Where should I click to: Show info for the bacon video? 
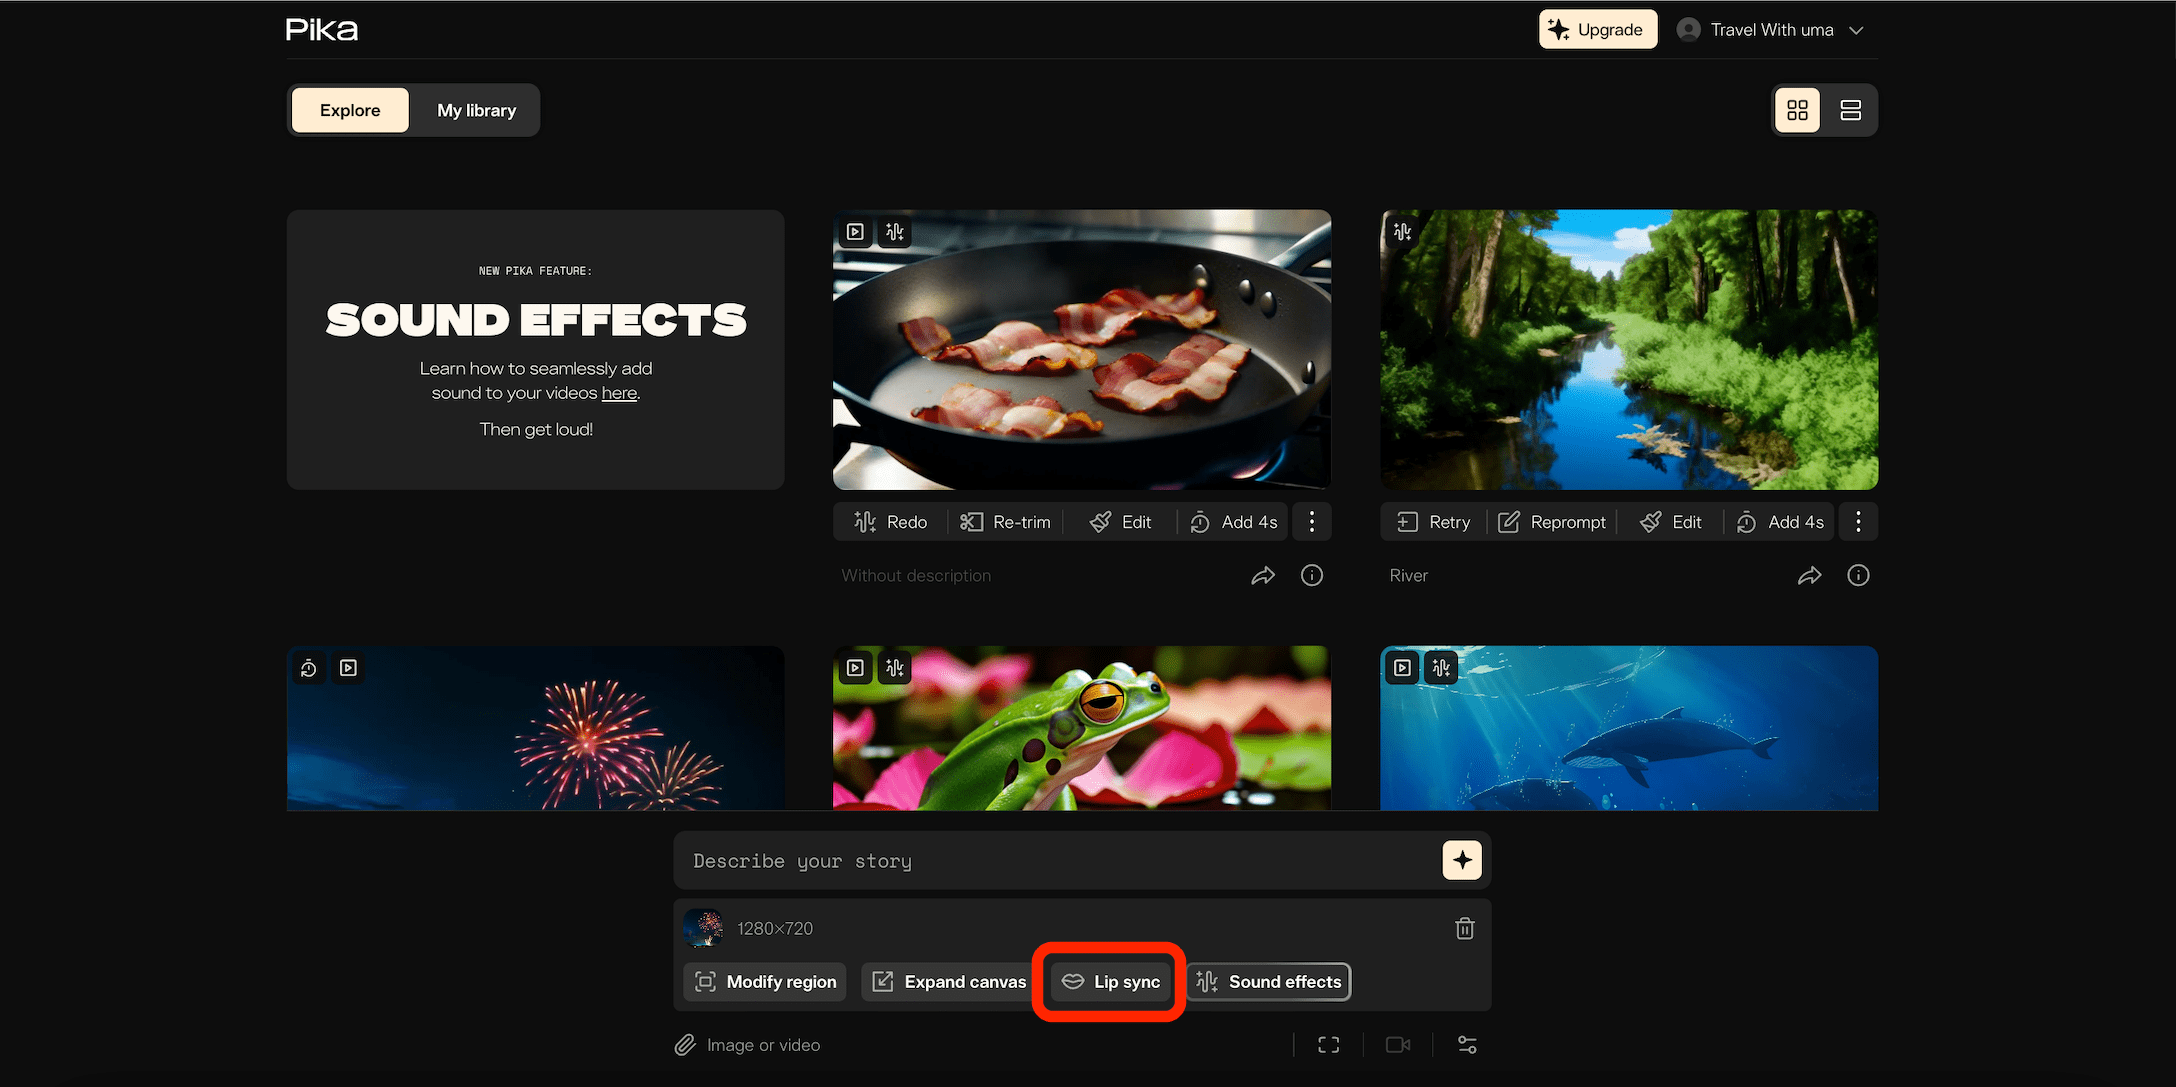pyautogui.click(x=1311, y=576)
